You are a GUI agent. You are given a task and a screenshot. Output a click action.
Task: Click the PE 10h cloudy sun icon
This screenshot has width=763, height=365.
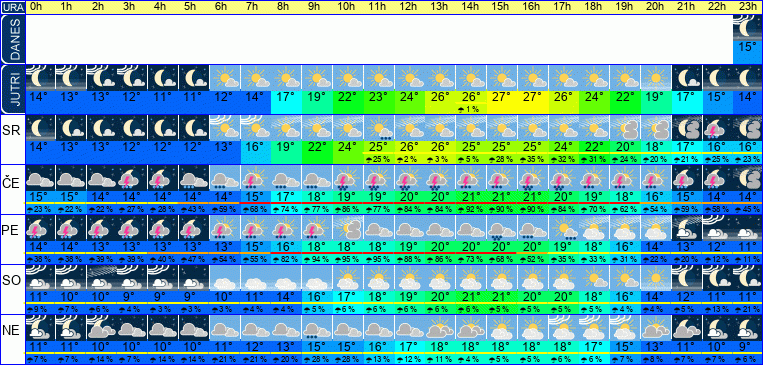click(348, 228)
